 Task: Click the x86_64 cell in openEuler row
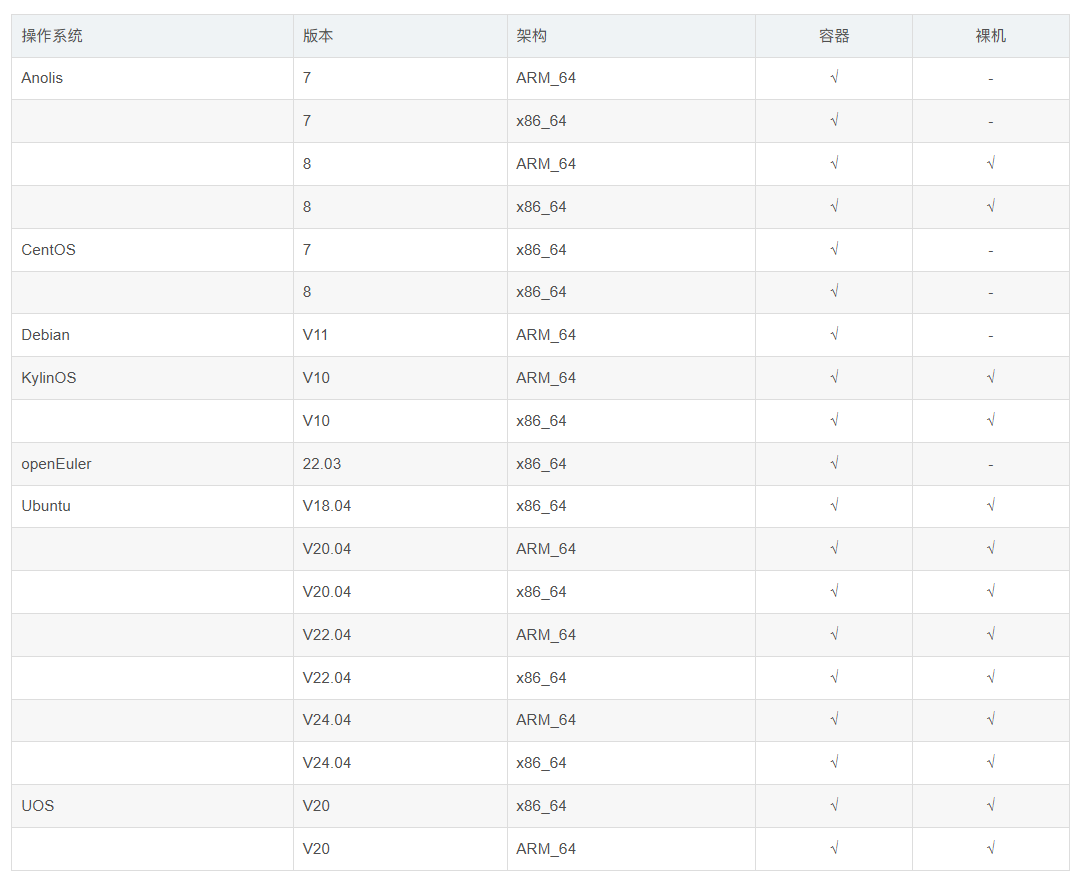(541, 464)
